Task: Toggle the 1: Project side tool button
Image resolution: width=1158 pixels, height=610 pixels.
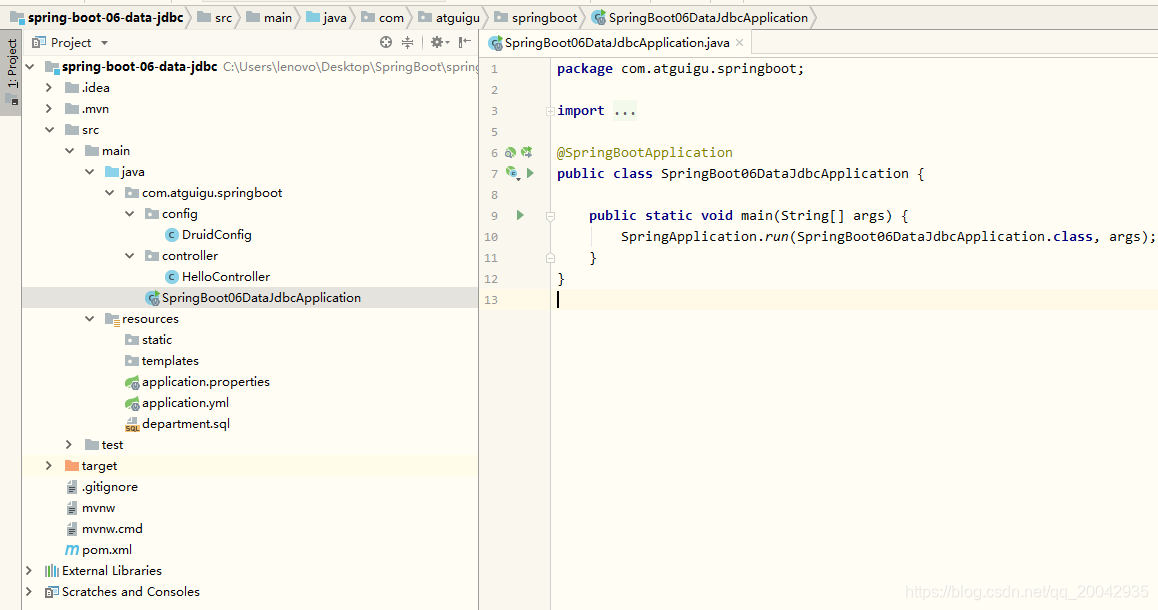Action: pyautogui.click(x=11, y=72)
